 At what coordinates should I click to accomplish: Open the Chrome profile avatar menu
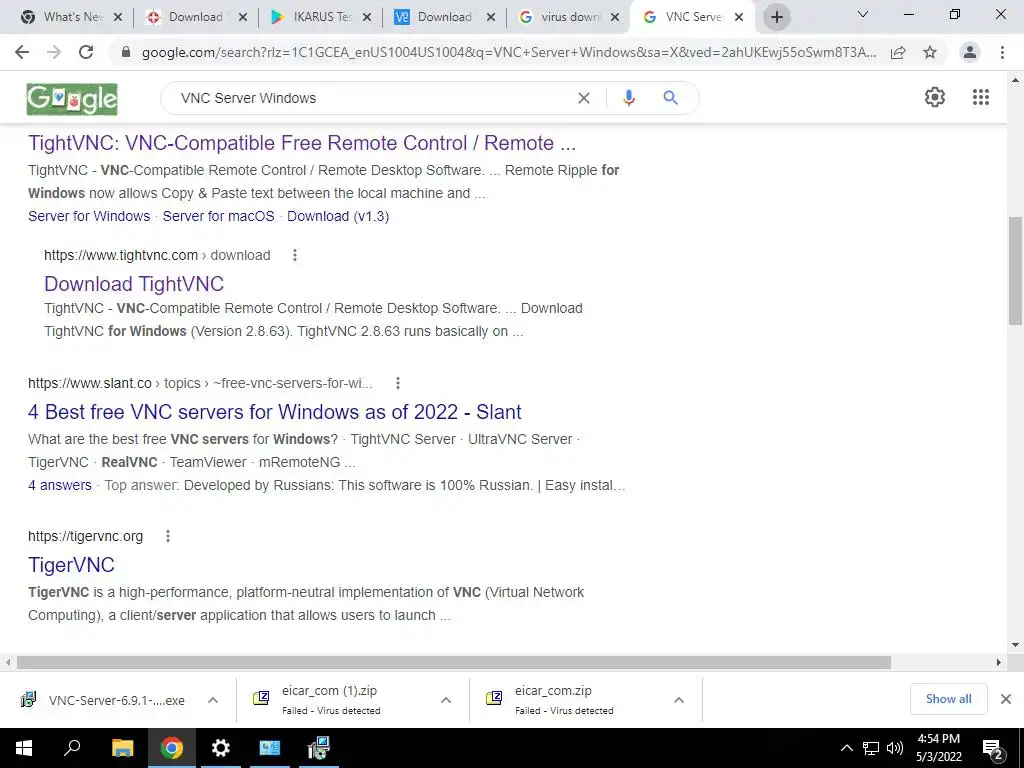[x=970, y=52]
